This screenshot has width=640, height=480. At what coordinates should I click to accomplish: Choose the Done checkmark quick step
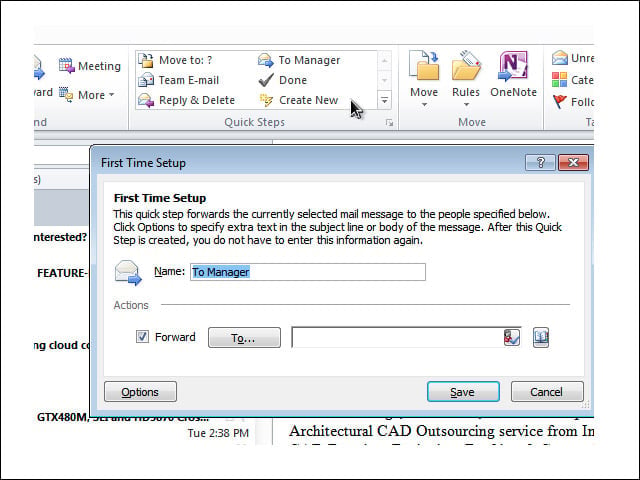pyautogui.click(x=282, y=80)
